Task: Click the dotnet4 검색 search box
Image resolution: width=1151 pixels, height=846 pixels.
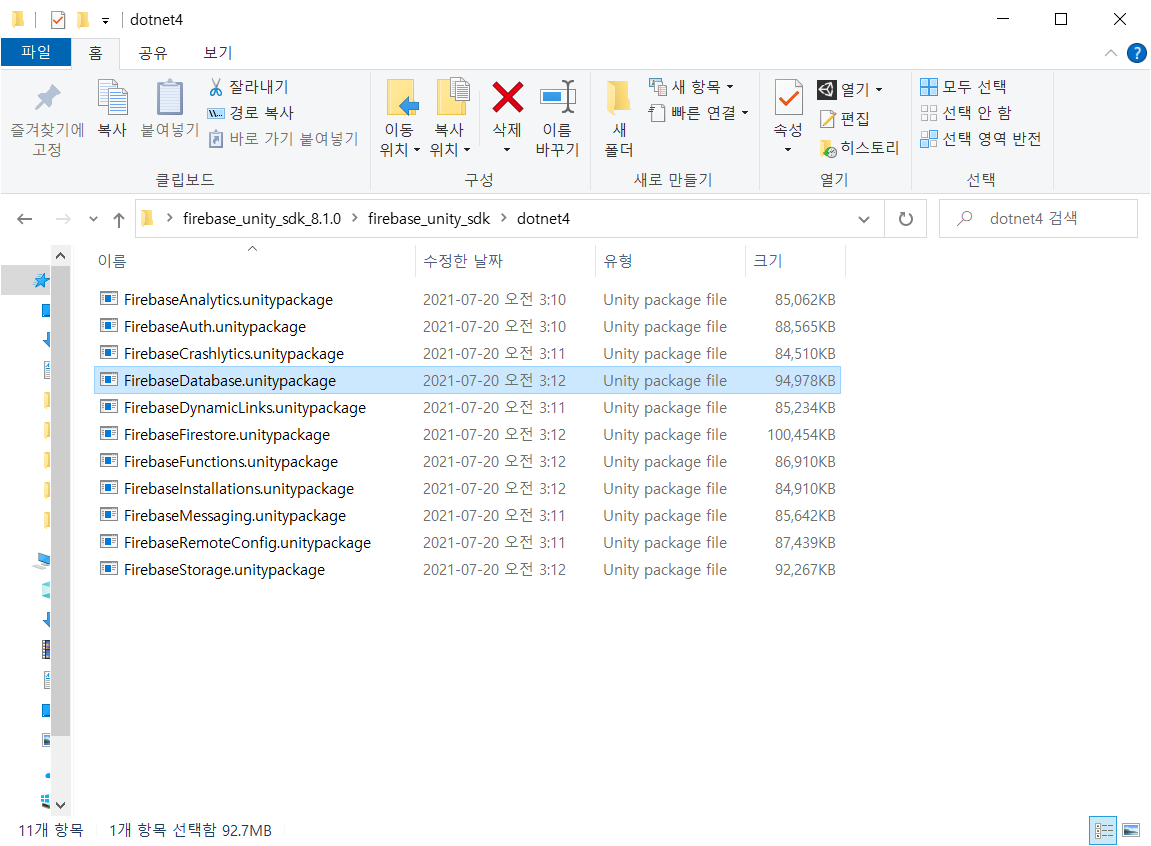Action: 1038,219
